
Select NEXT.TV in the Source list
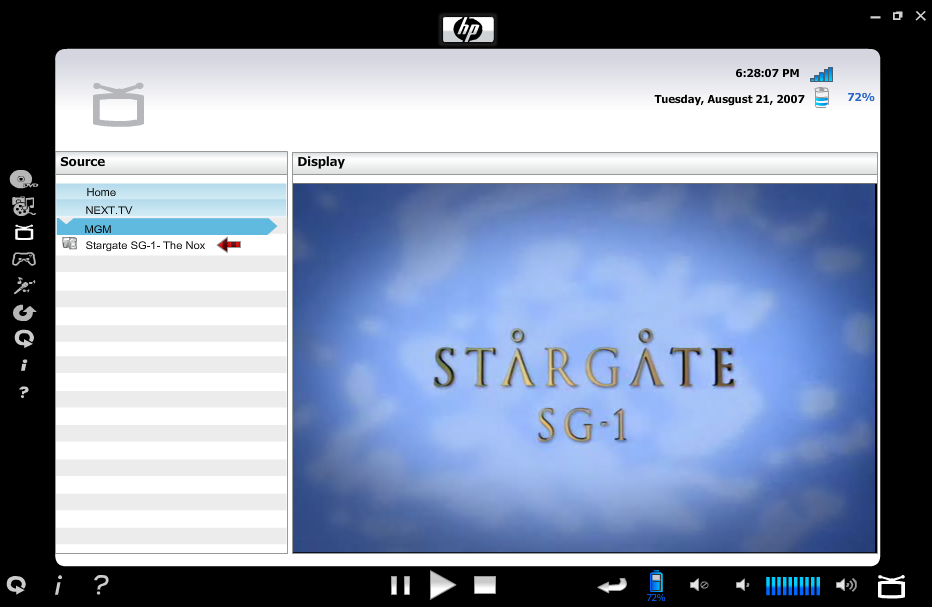(x=171, y=210)
